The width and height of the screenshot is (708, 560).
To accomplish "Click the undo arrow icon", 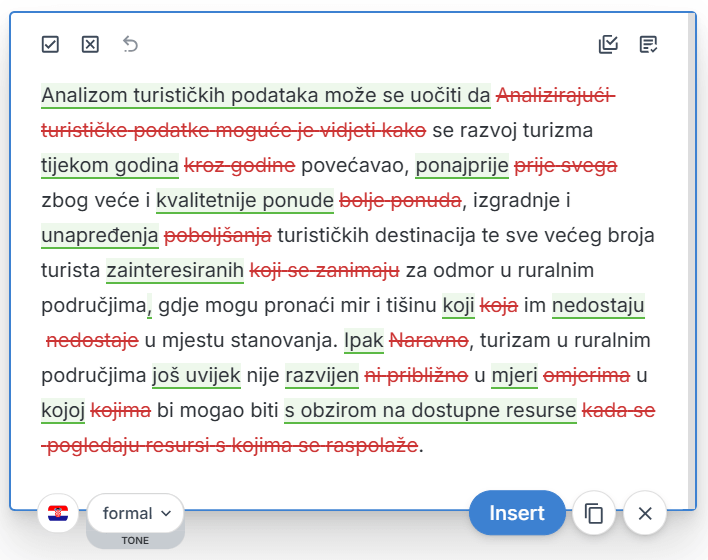I will [130, 44].
